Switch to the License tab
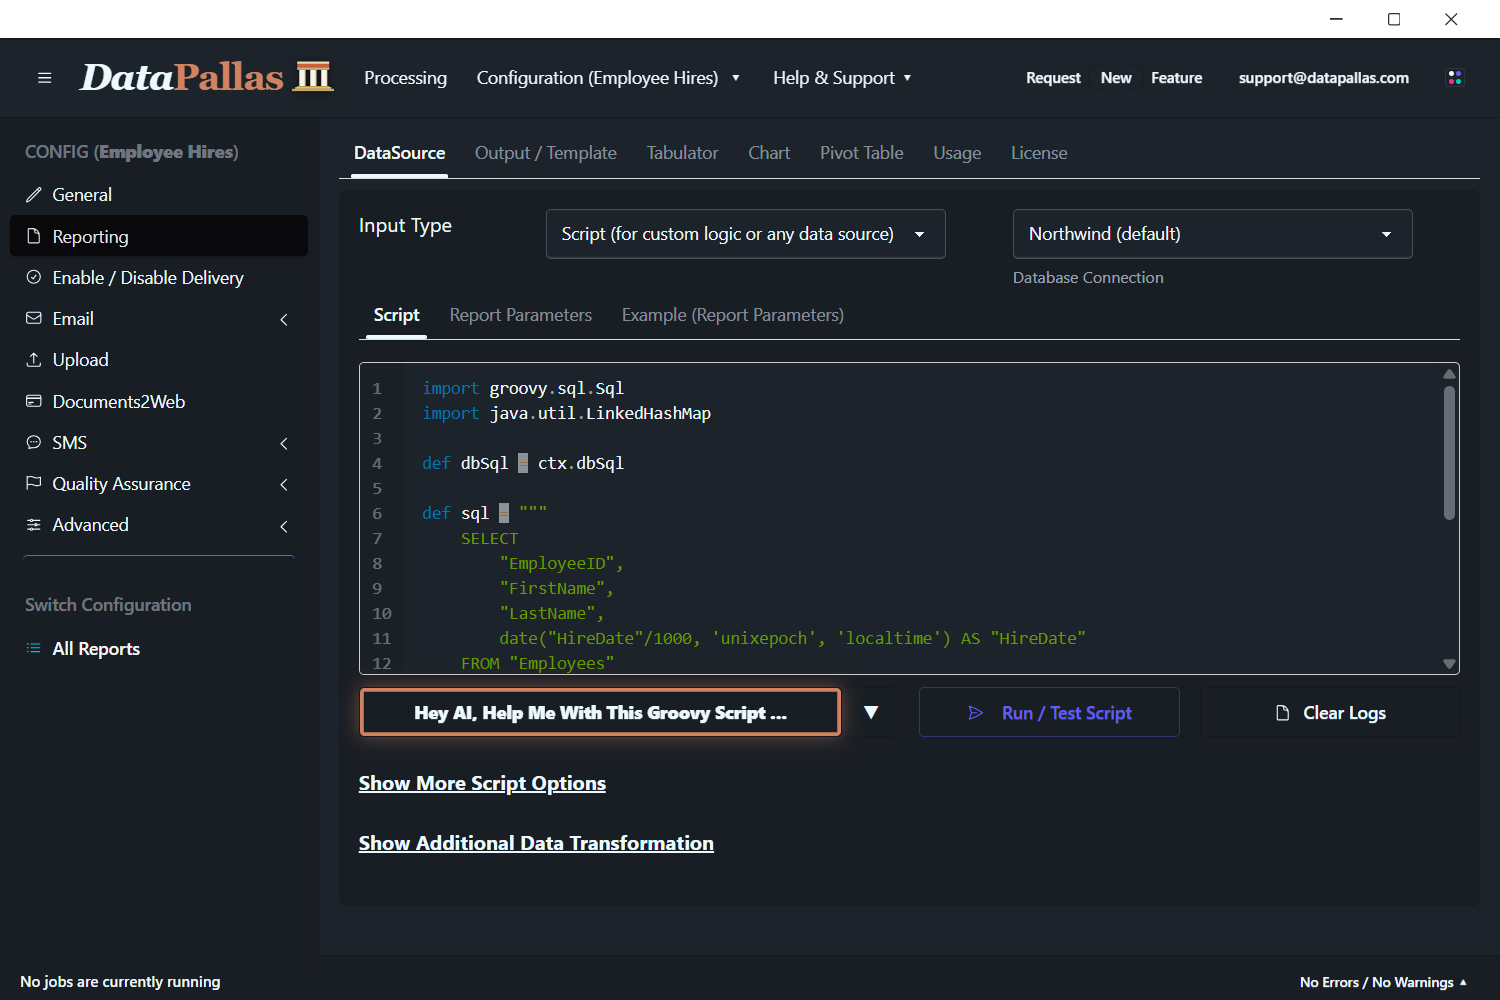1500x1000 pixels. [1039, 153]
